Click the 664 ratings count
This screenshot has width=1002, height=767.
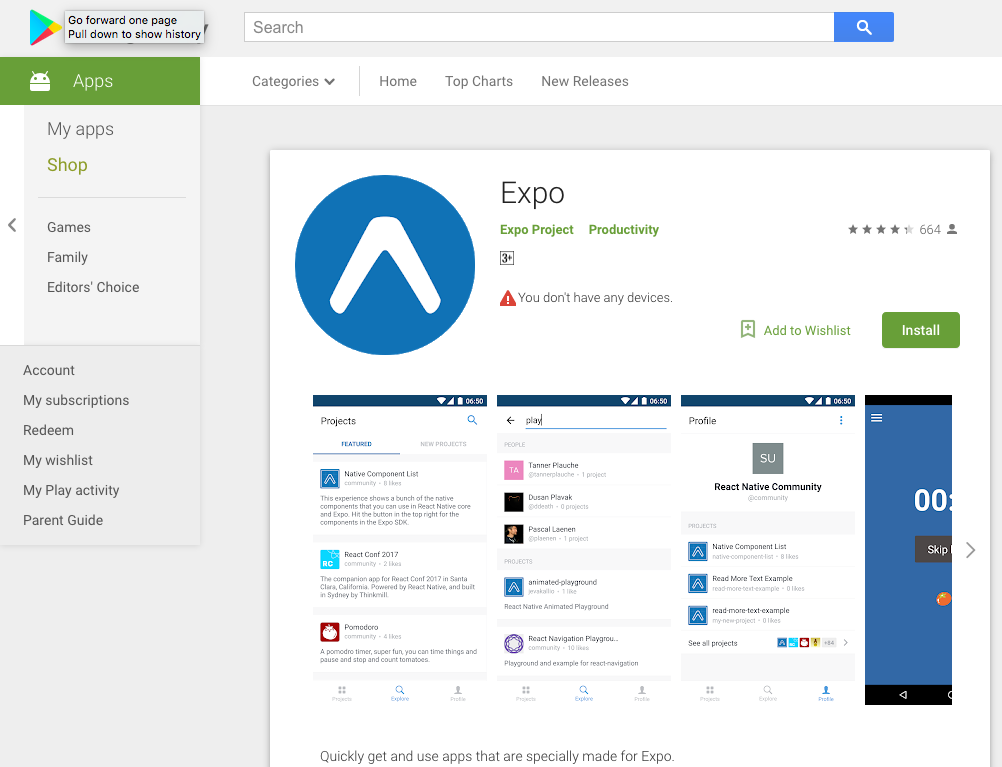pos(930,229)
